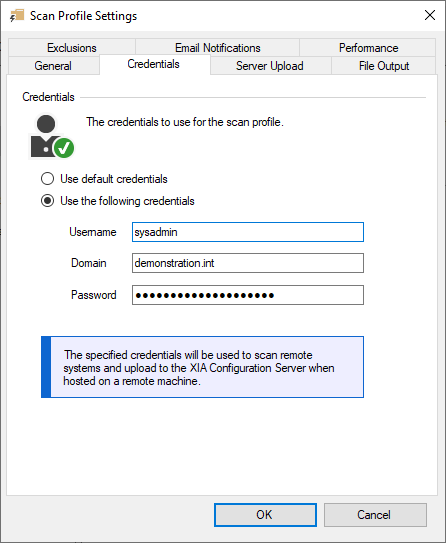Click the Credentials group heading label
Viewport: 446px width, 543px height.
click(48, 97)
